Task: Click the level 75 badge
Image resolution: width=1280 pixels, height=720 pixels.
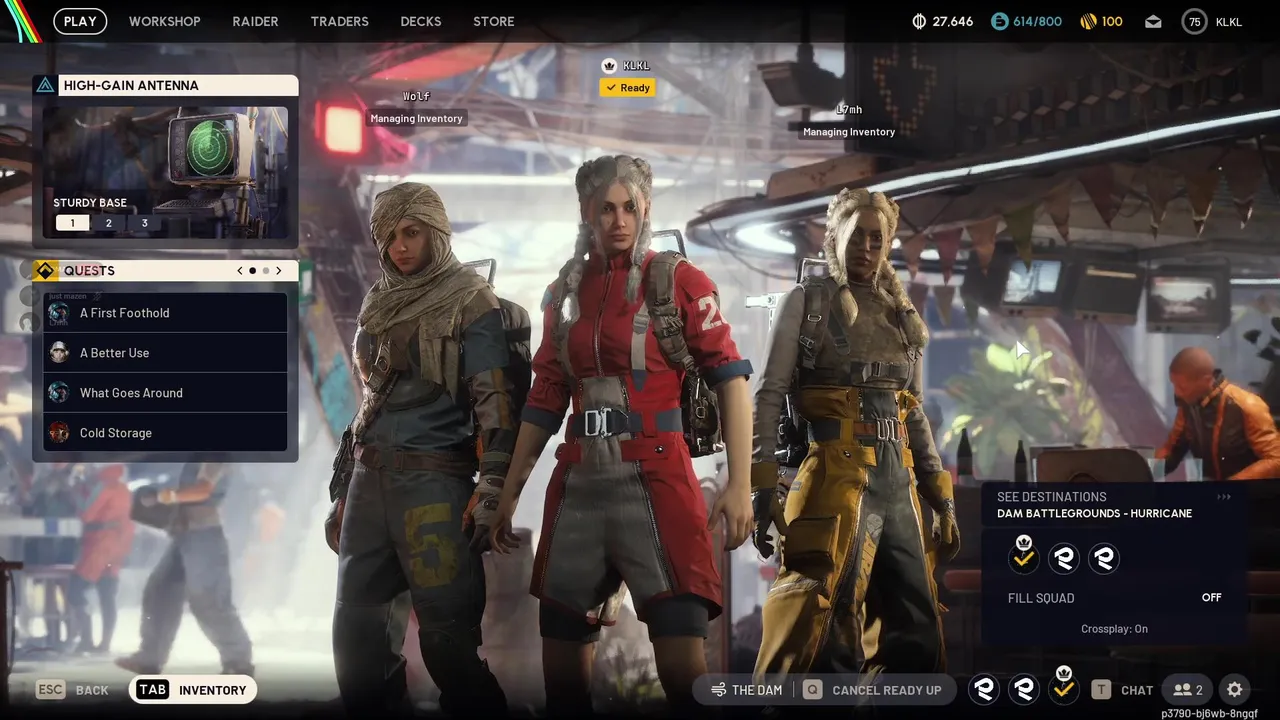Action: pos(1194,21)
